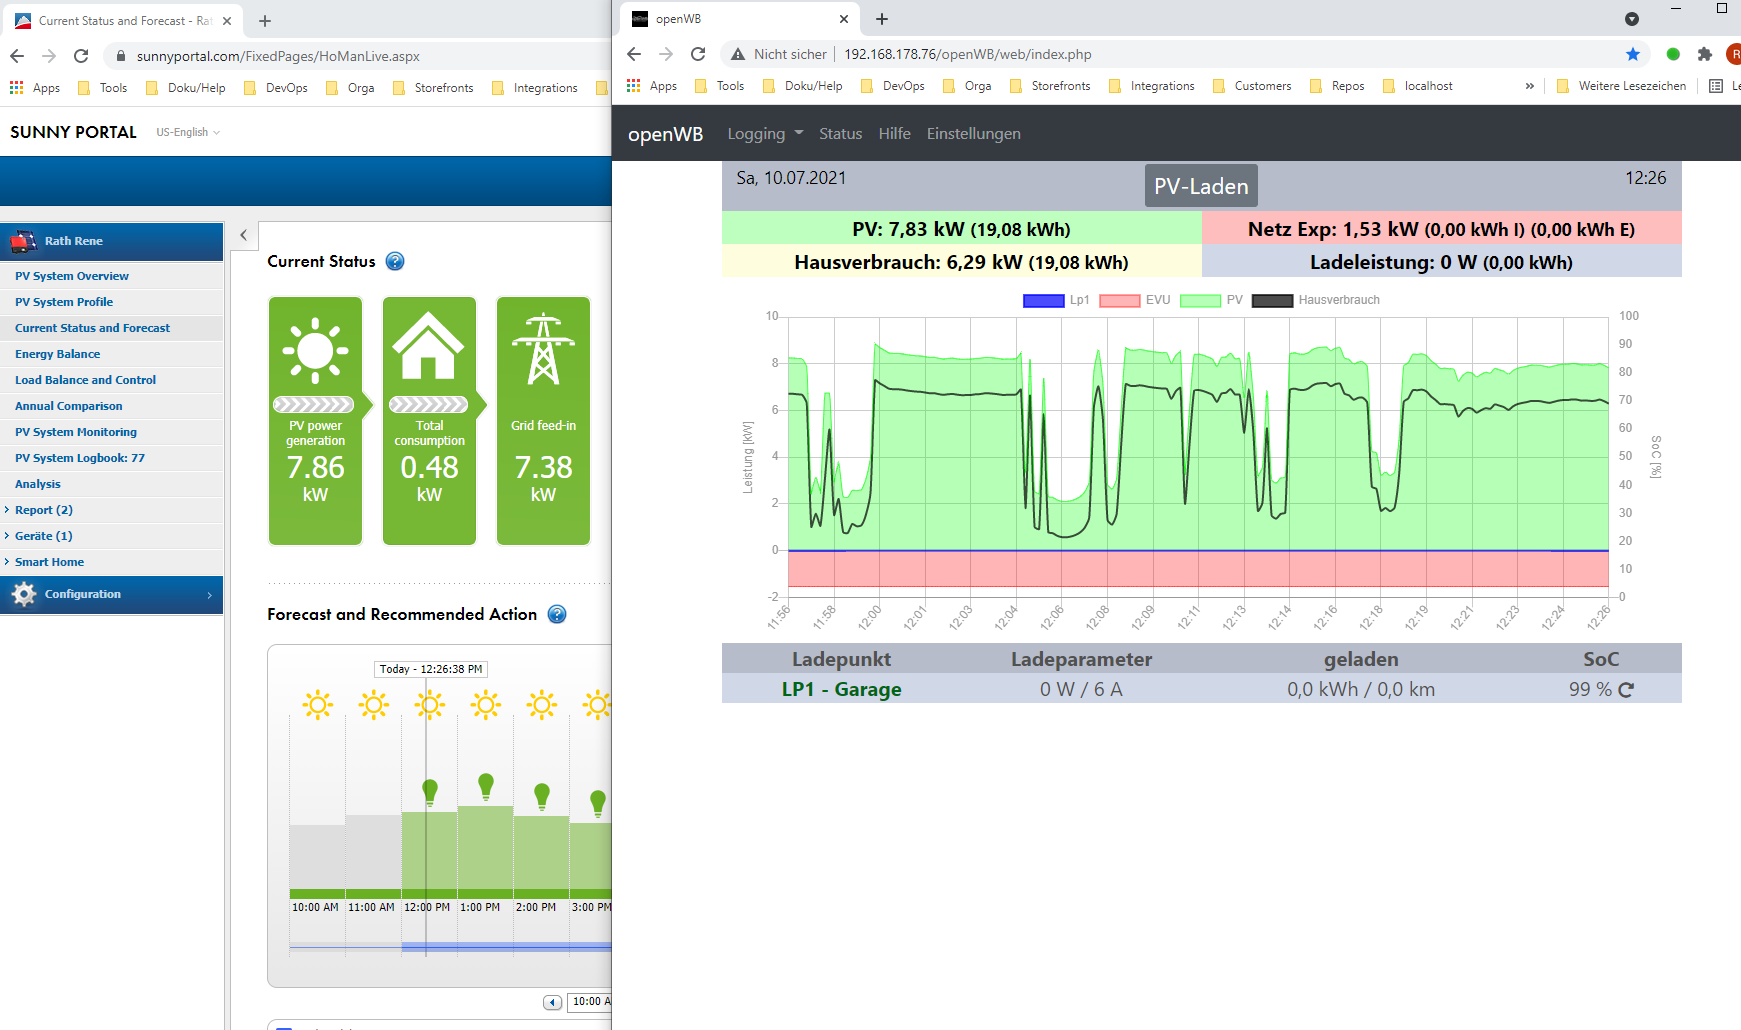Screen dimensions: 1741x1030
Task: Expand the Report (2) tree item
Action: (43, 510)
